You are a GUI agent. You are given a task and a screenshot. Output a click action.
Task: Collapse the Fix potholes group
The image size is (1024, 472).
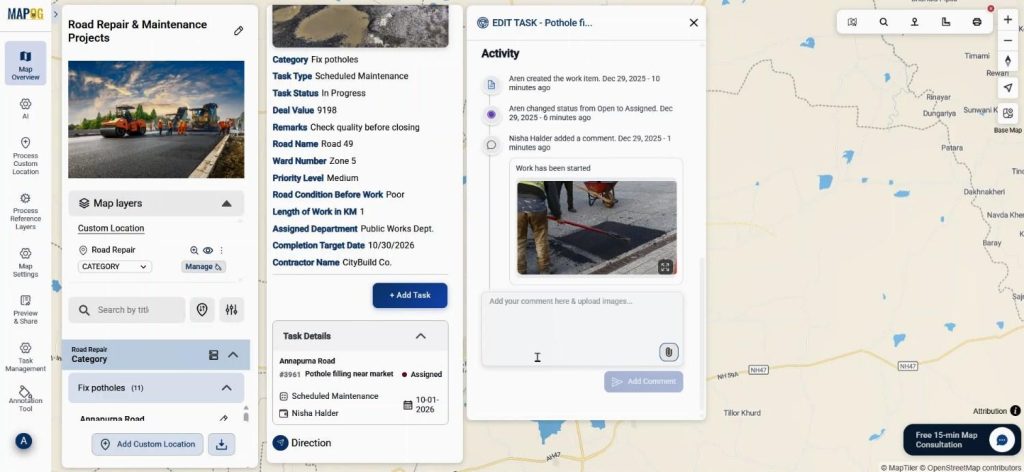tap(227, 388)
